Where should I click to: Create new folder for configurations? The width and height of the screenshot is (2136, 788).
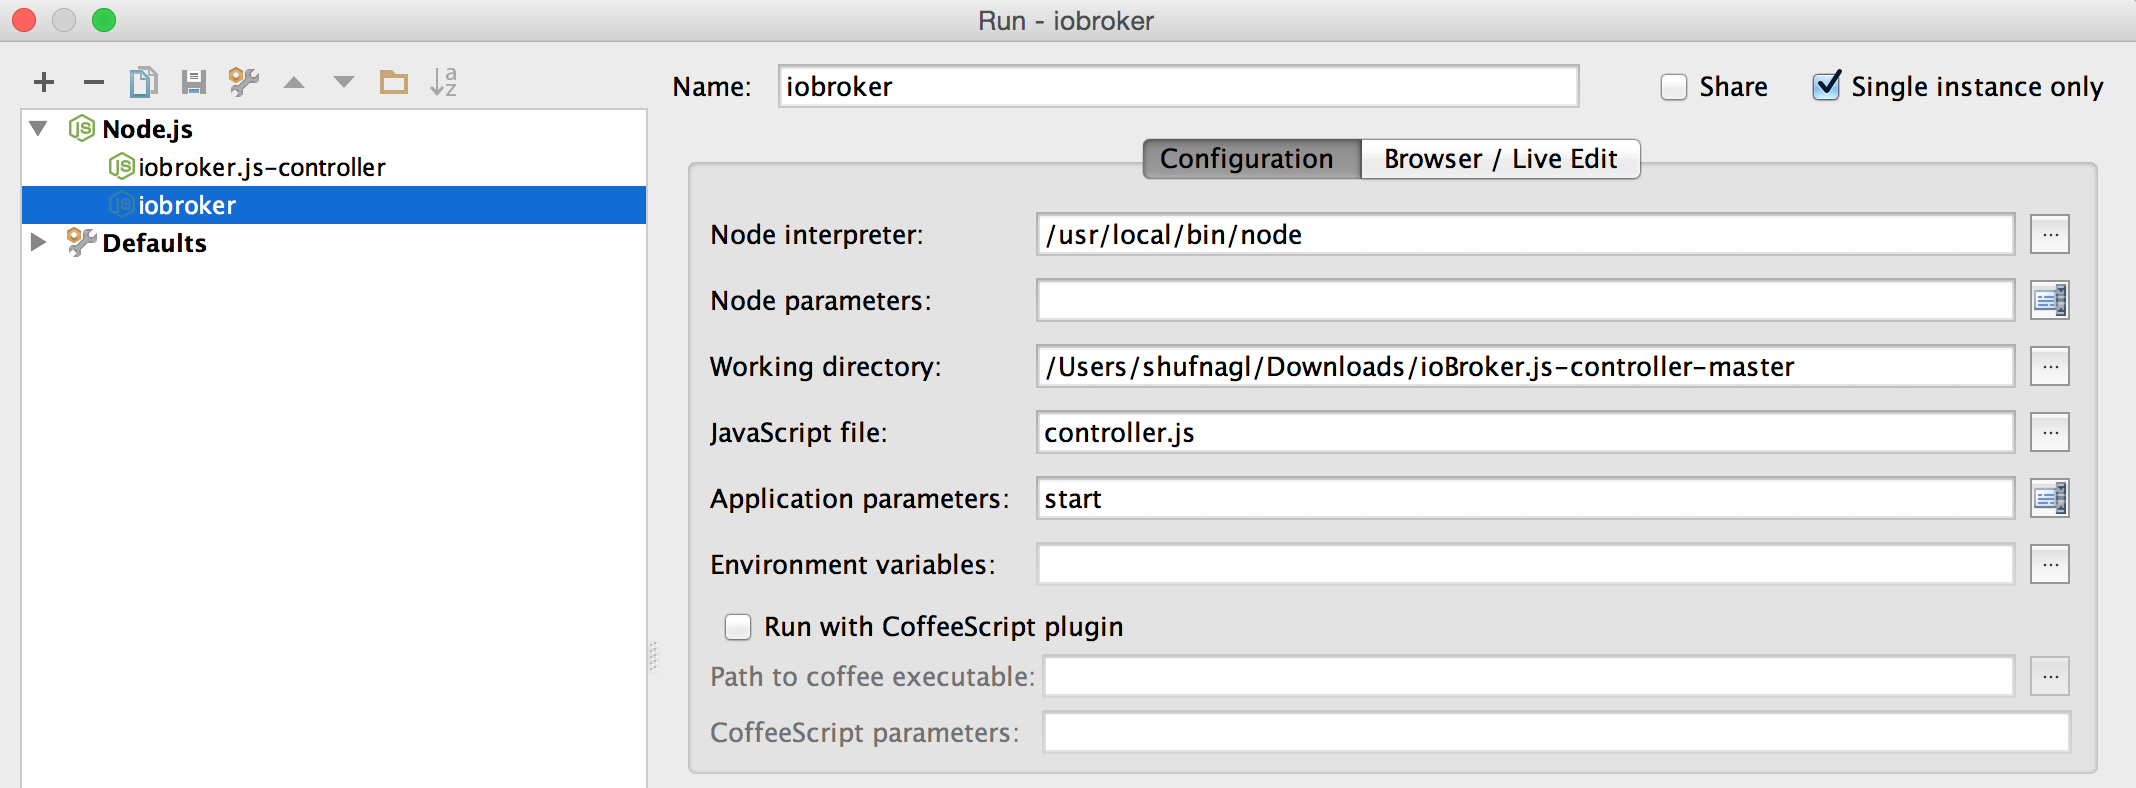394,82
